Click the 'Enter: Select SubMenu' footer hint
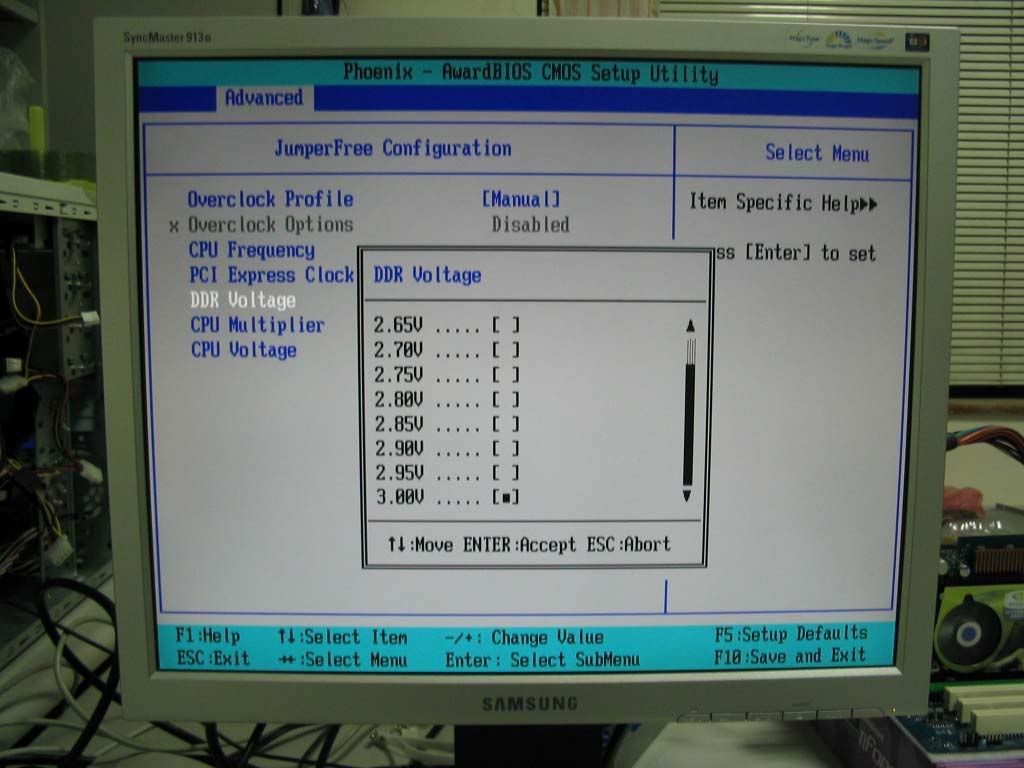The width and height of the screenshot is (1024, 768). click(542, 660)
